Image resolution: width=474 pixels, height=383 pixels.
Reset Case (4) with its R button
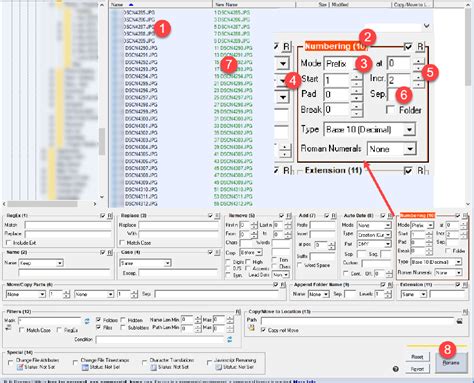218,253
